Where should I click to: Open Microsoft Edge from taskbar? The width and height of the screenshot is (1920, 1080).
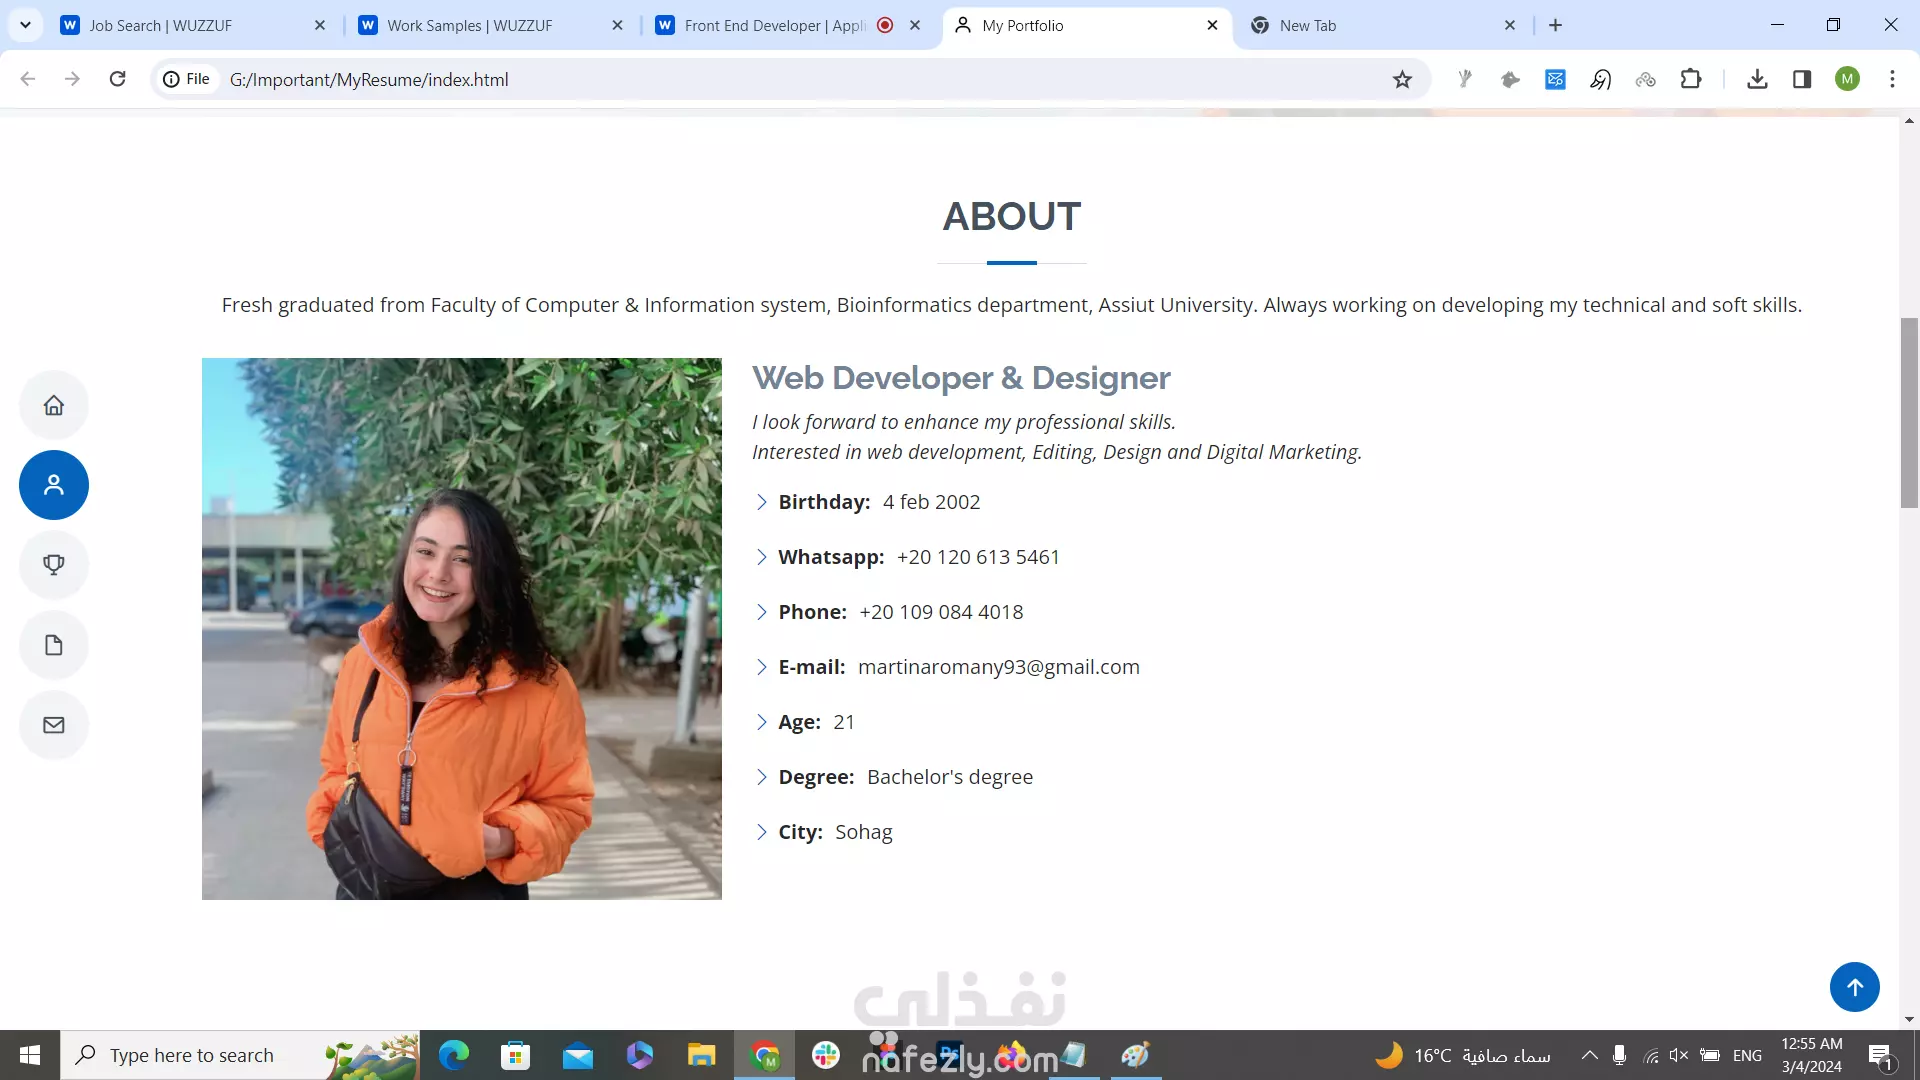click(x=454, y=1055)
